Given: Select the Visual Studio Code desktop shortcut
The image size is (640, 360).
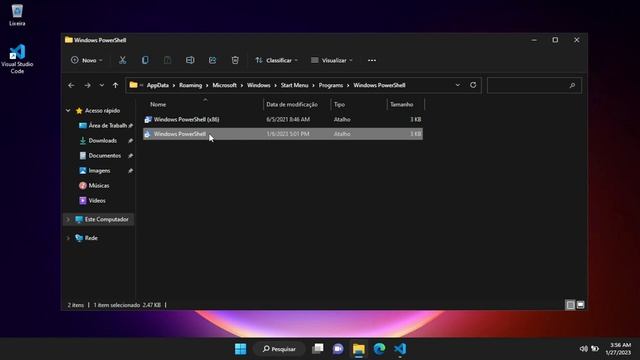Looking at the screenshot, I should 17,59.
